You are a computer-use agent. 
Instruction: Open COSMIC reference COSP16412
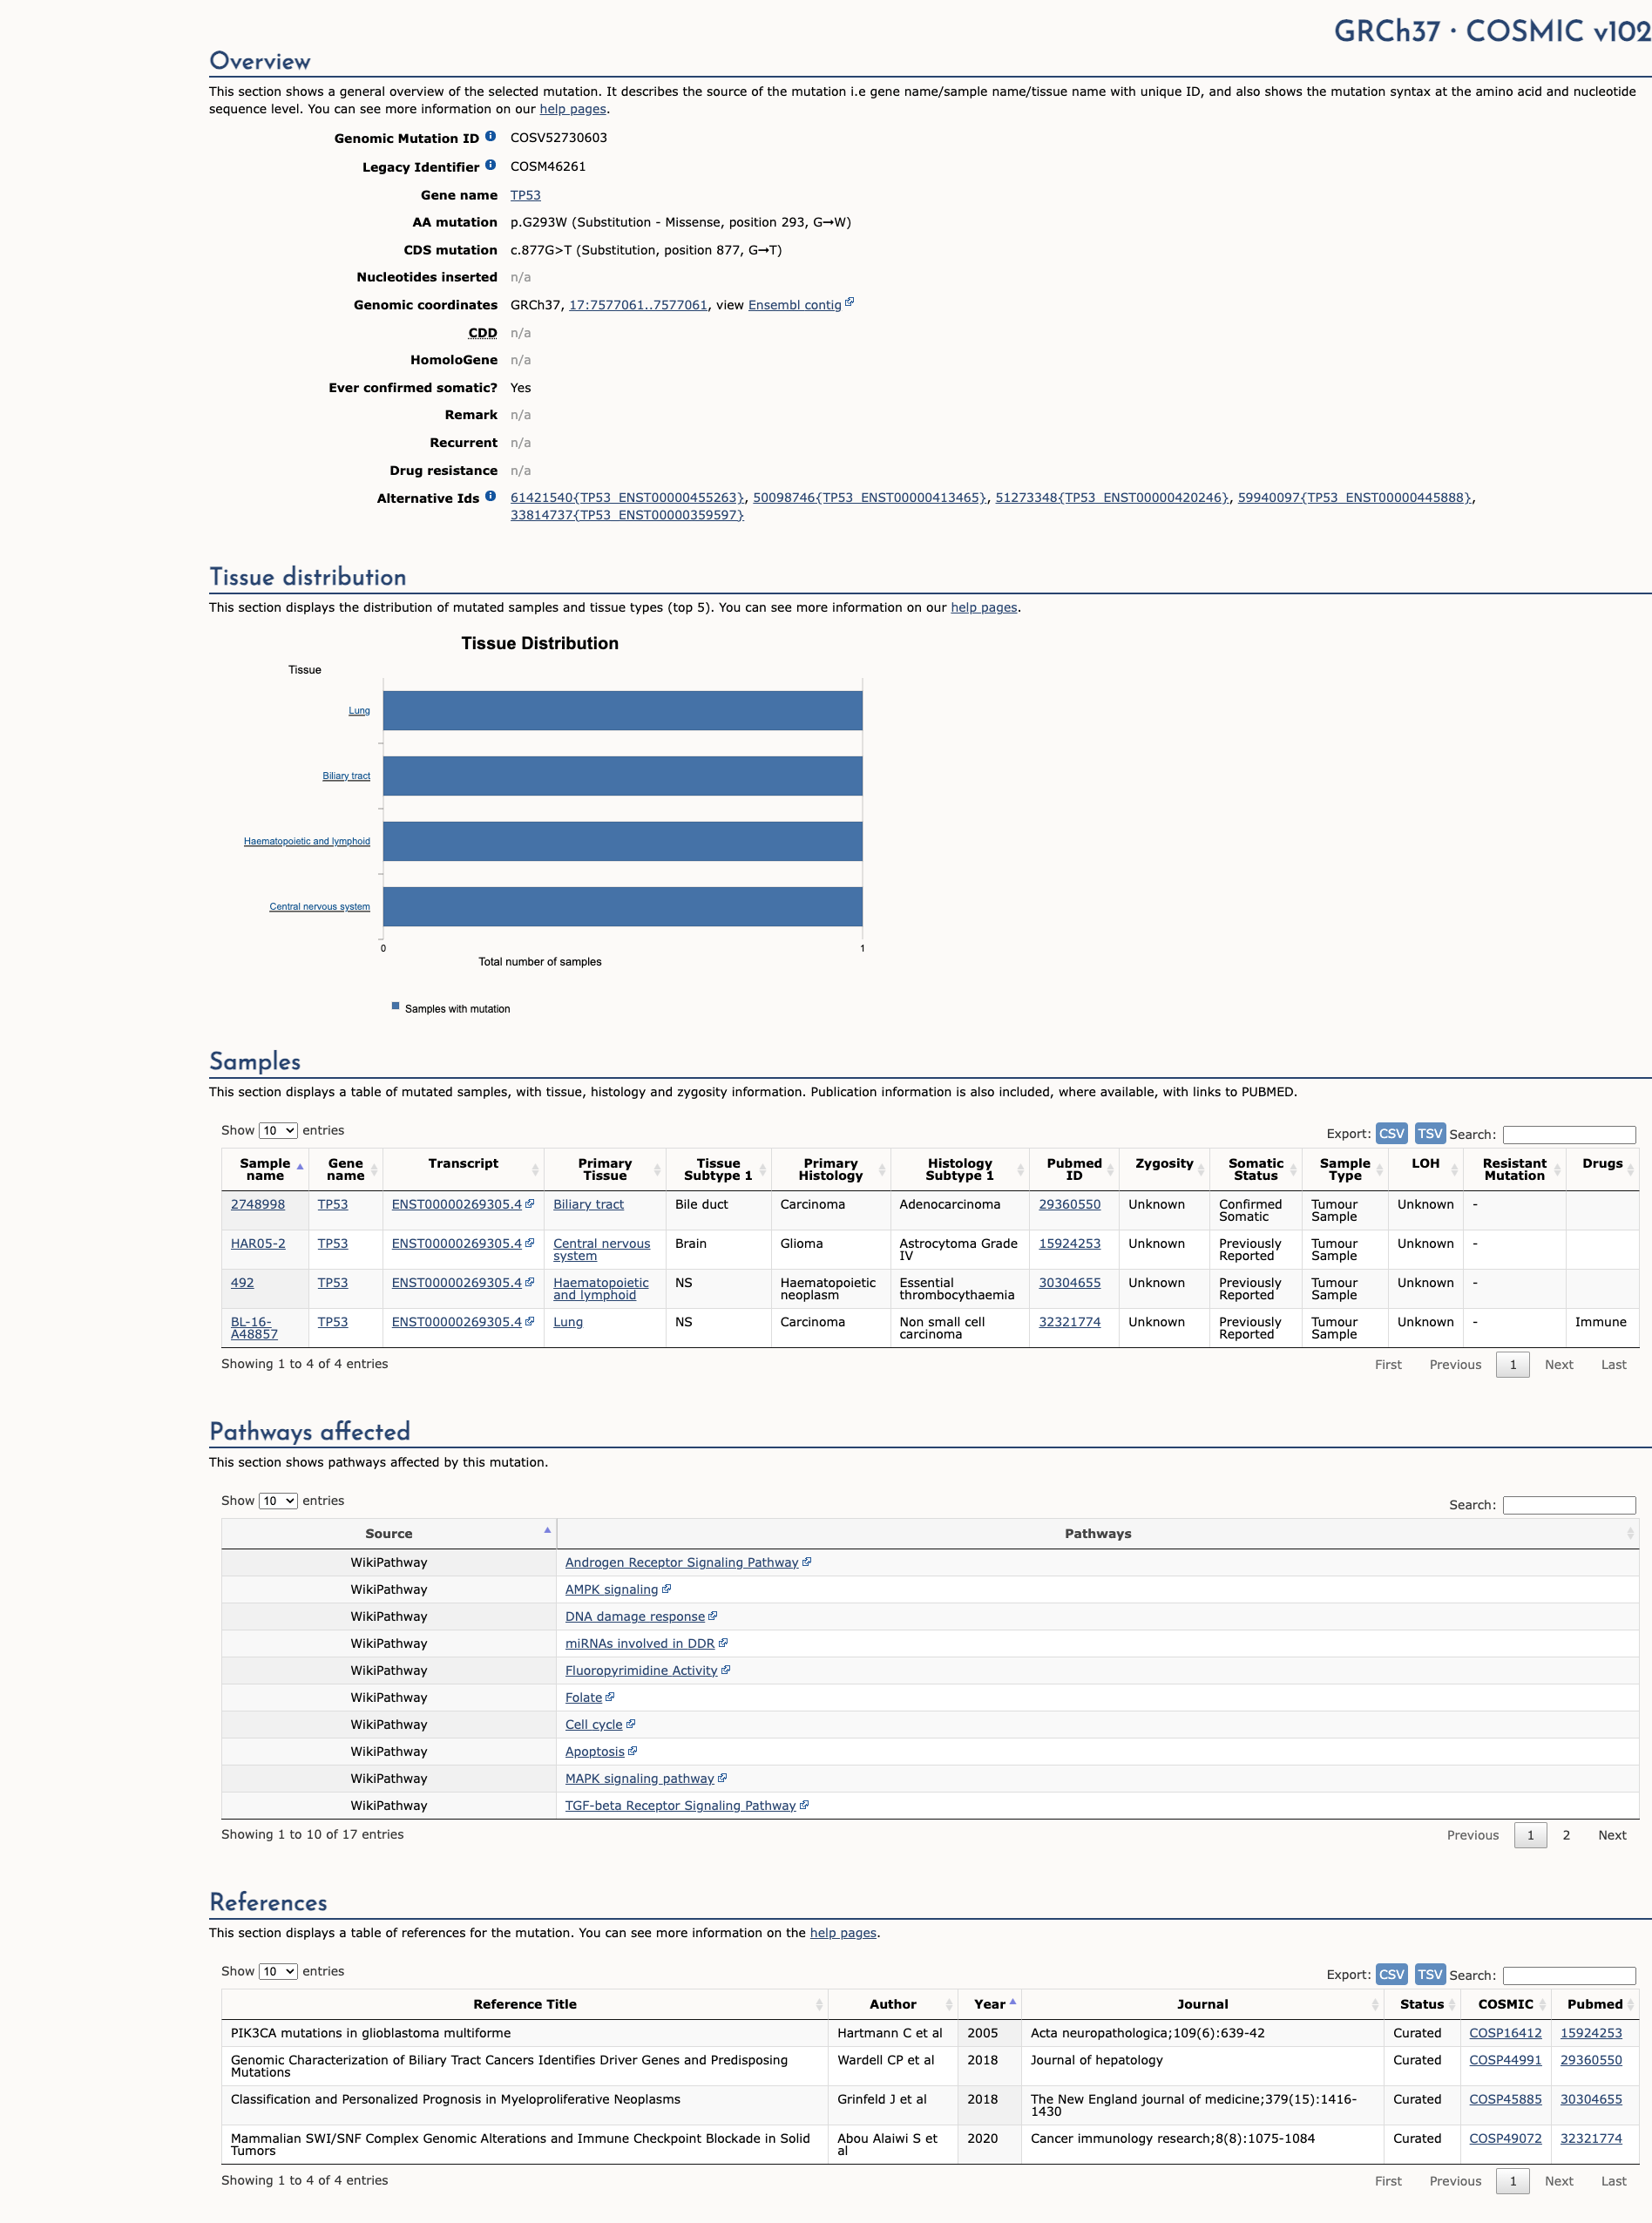[1505, 2034]
